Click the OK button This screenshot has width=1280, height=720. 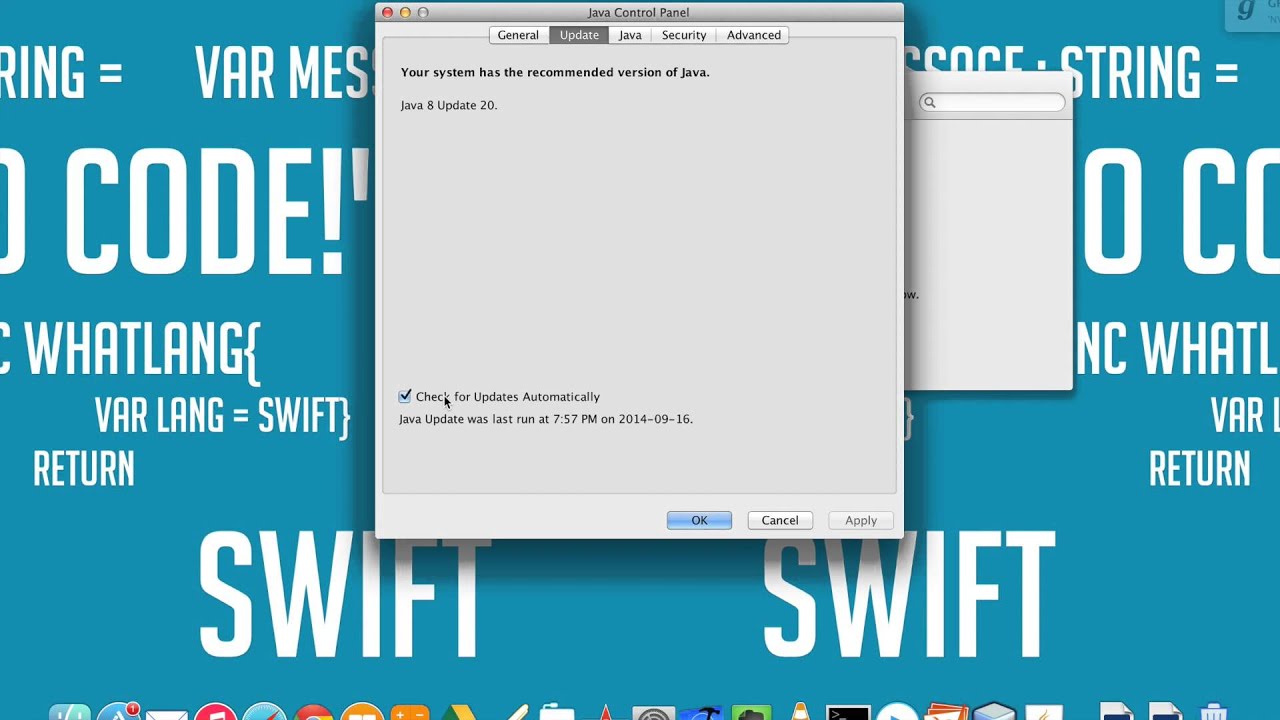click(699, 520)
